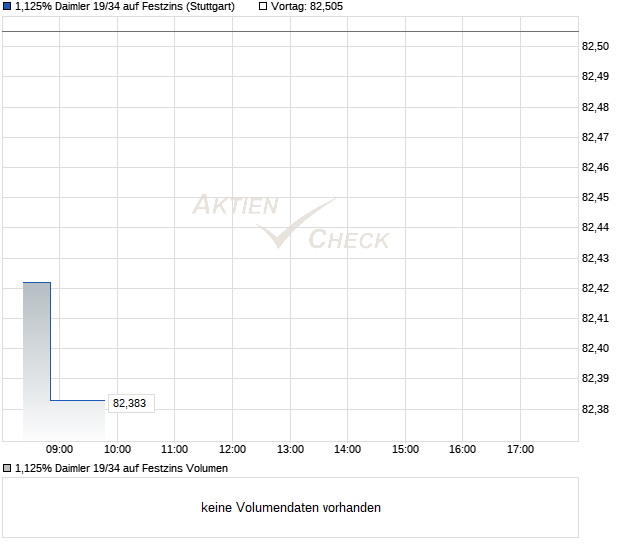
Task: Click the 82,40 price axis label
Action: pos(595,348)
